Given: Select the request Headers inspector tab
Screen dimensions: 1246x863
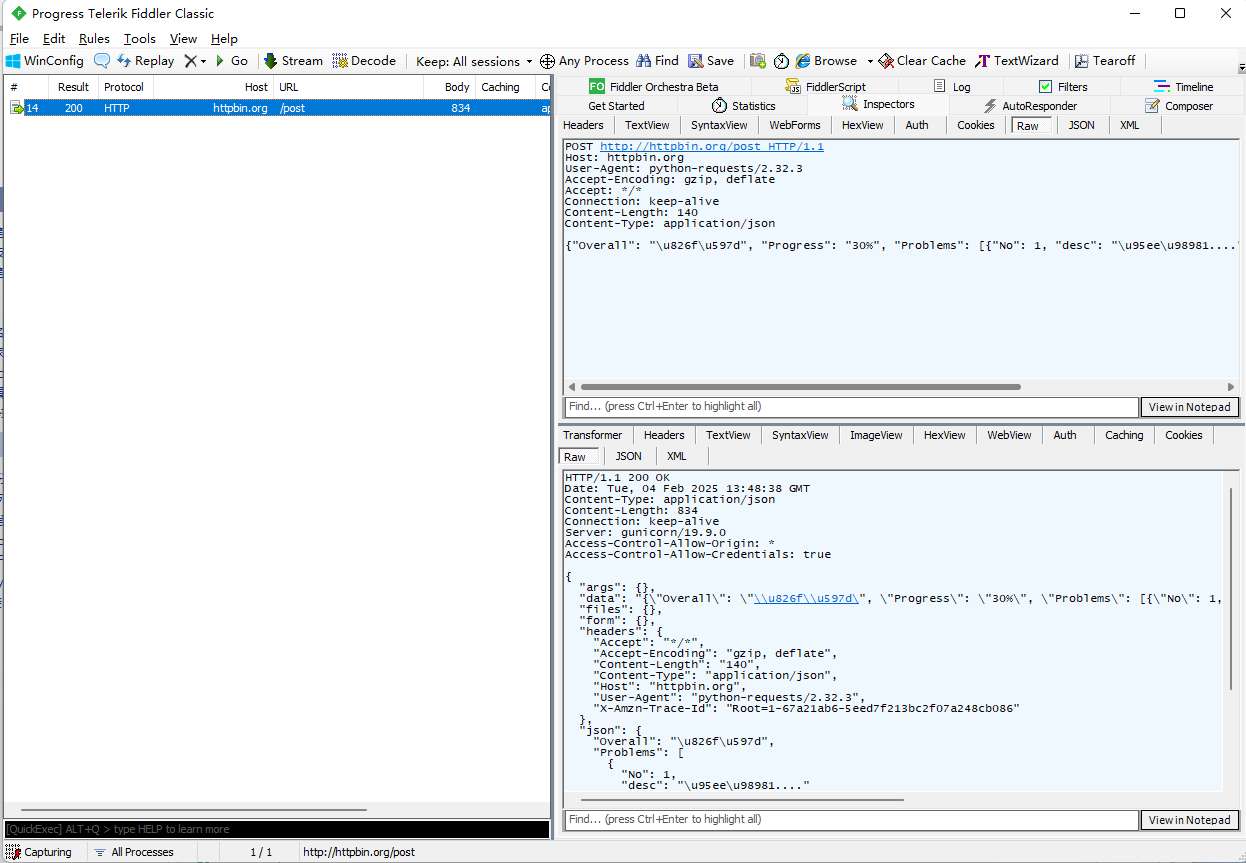Looking at the screenshot, I should pyautogui.click(x=583, y=125).
